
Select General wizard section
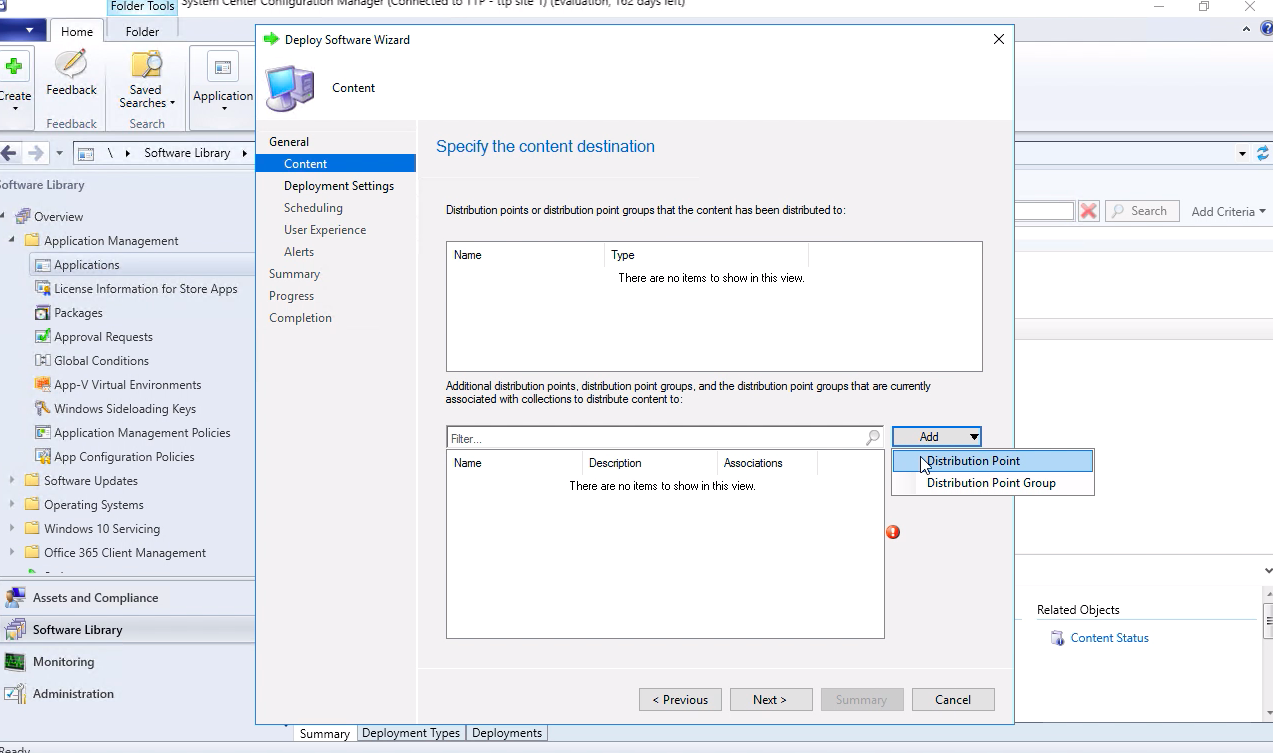(x=289, y=142)
